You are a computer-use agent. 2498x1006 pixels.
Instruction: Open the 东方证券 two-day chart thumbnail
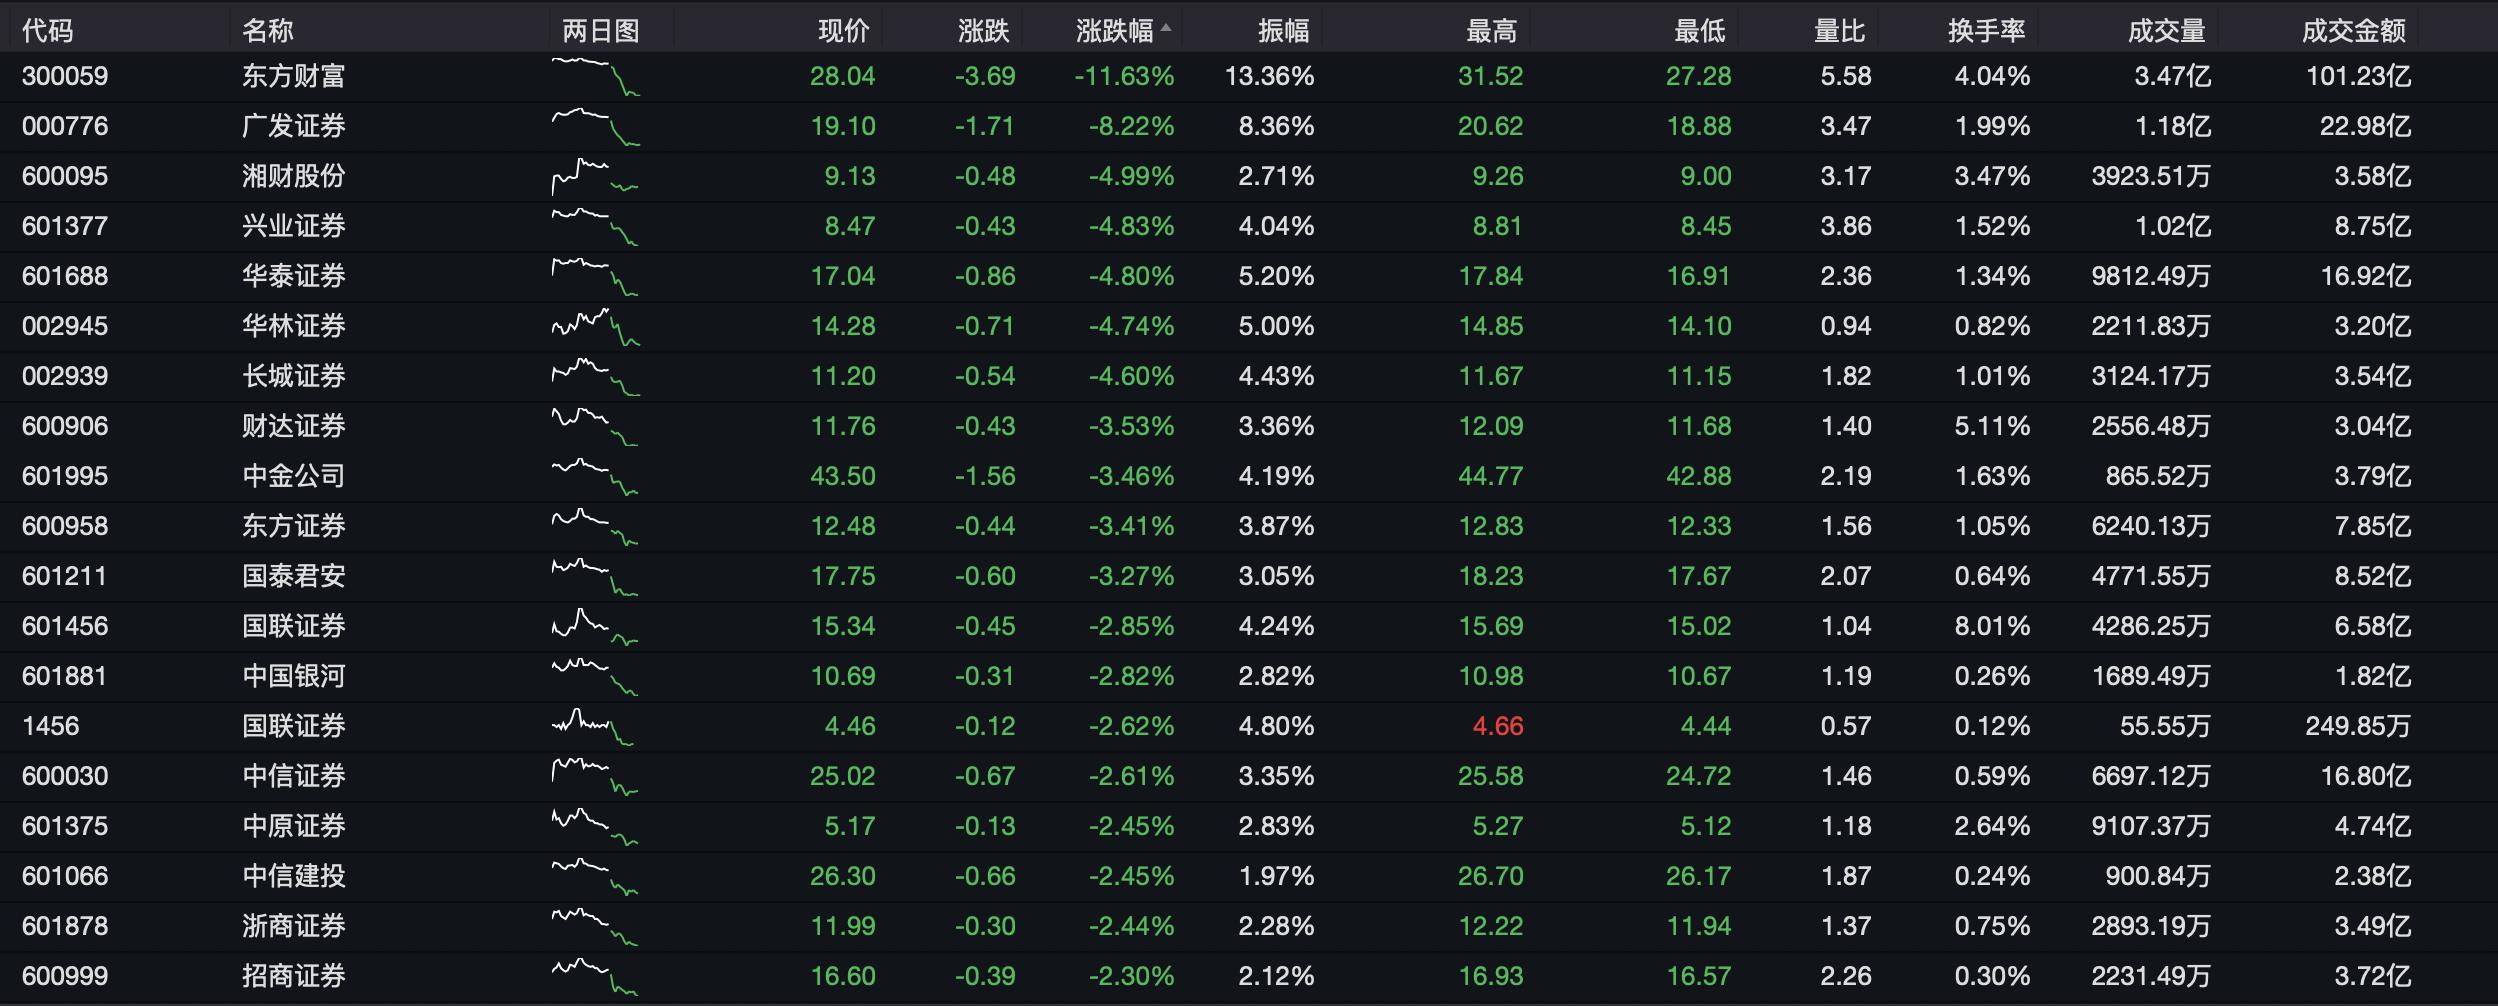pos(595,527)
